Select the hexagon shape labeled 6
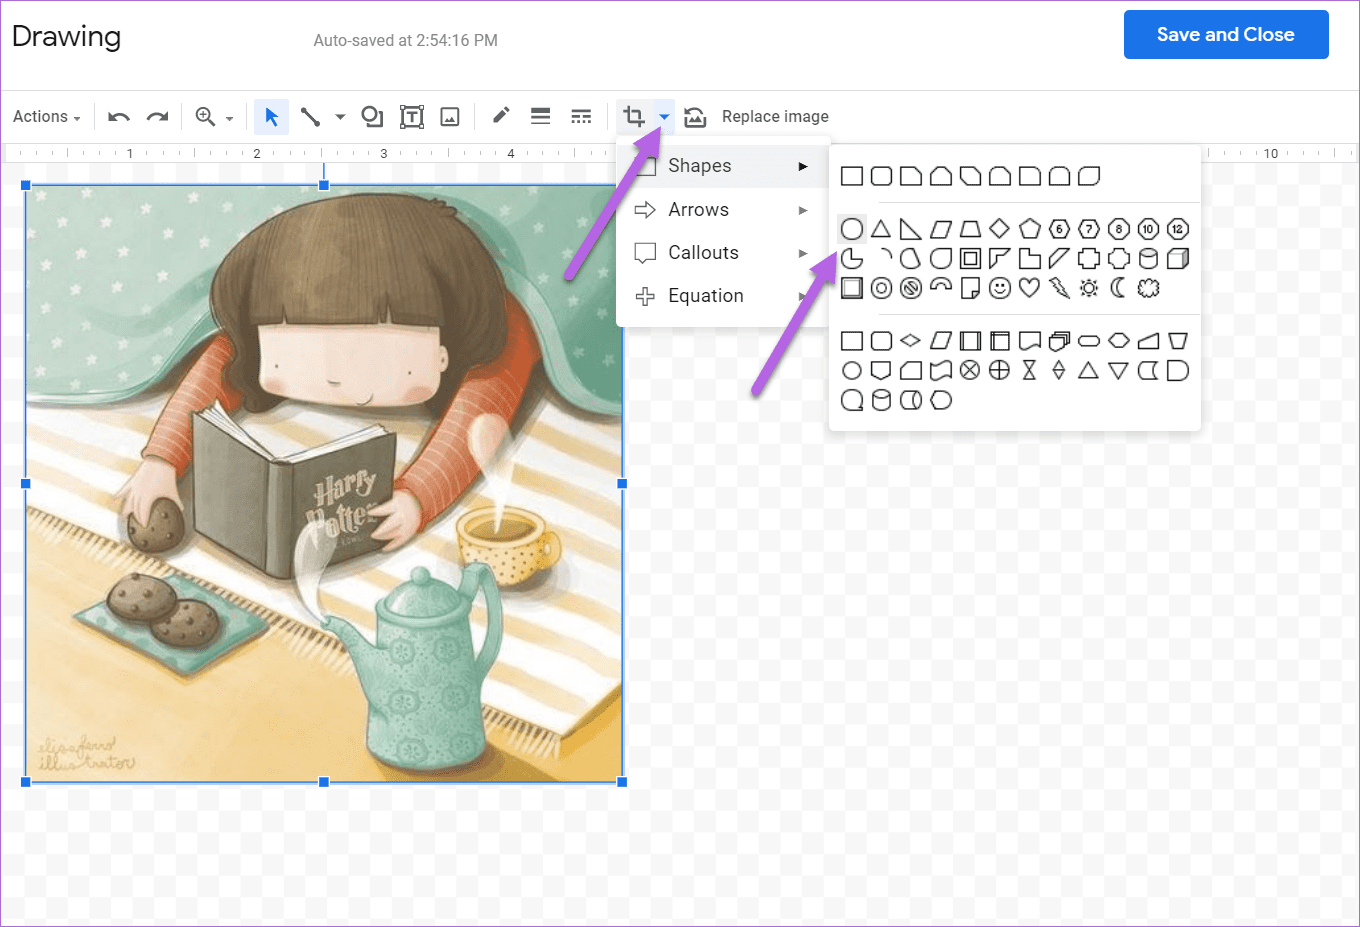Viewport: 1360px width, 927px height. click(x=1059, y=229)
